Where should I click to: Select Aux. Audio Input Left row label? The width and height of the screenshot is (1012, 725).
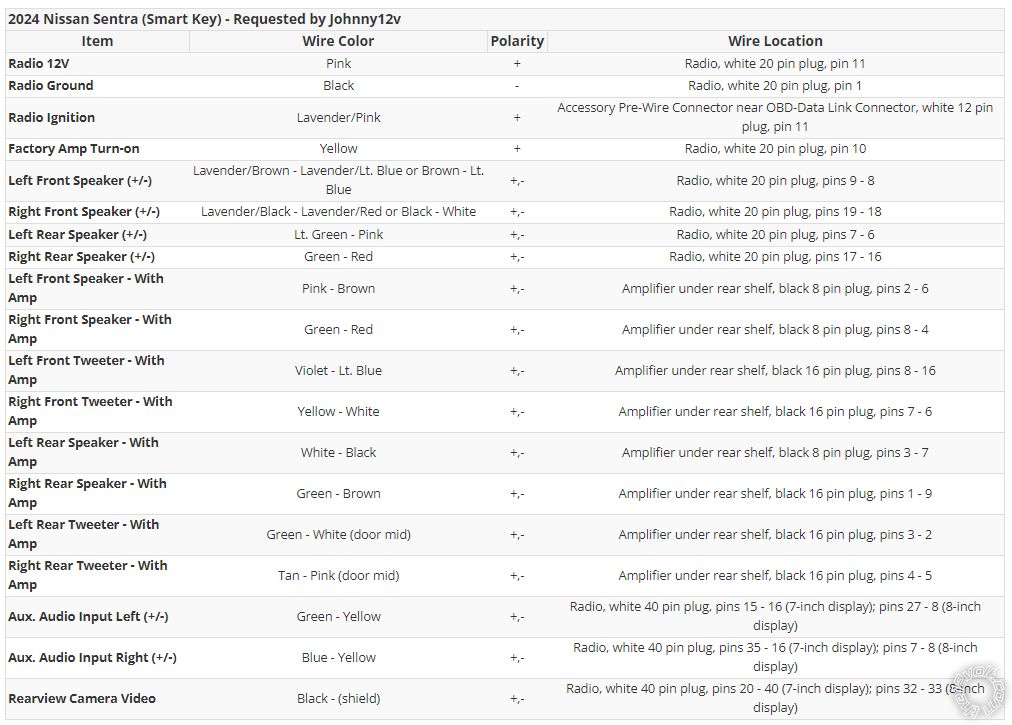pos(88,617)
